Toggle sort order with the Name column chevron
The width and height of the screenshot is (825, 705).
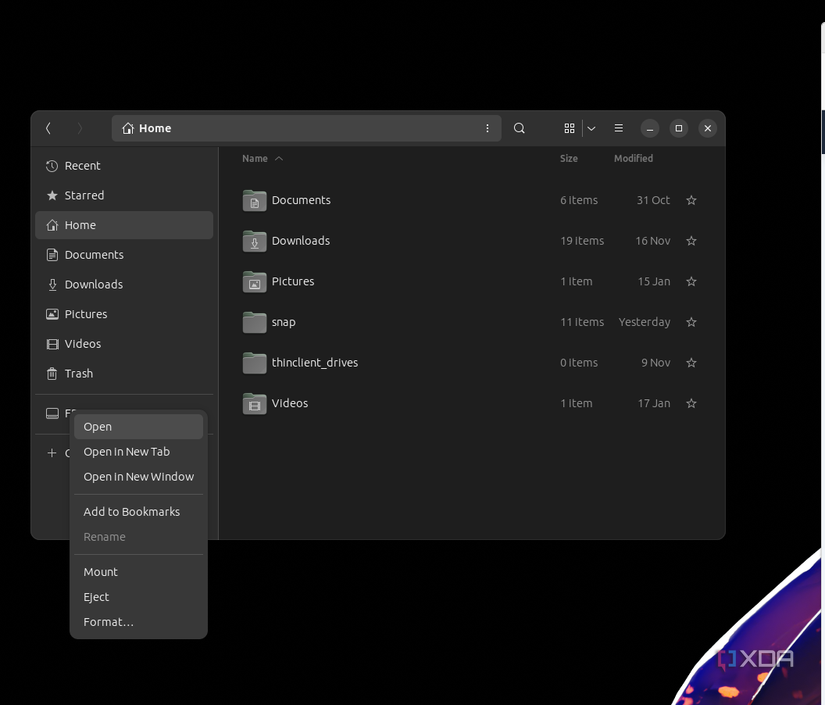[x=277, y=157]
